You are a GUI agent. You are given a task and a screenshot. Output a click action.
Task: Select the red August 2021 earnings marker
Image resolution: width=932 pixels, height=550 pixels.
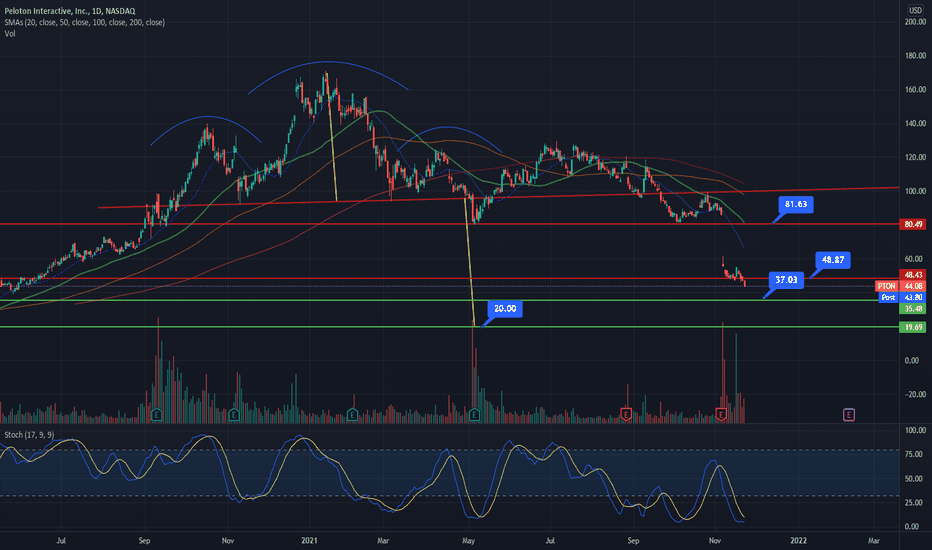coord(626,414)
